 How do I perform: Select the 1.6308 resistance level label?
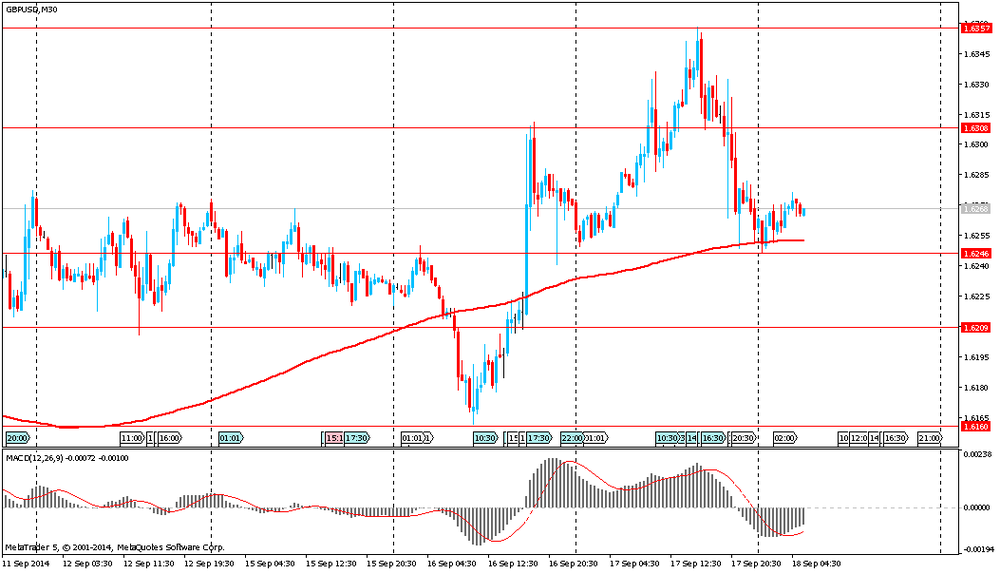(975, 128)
